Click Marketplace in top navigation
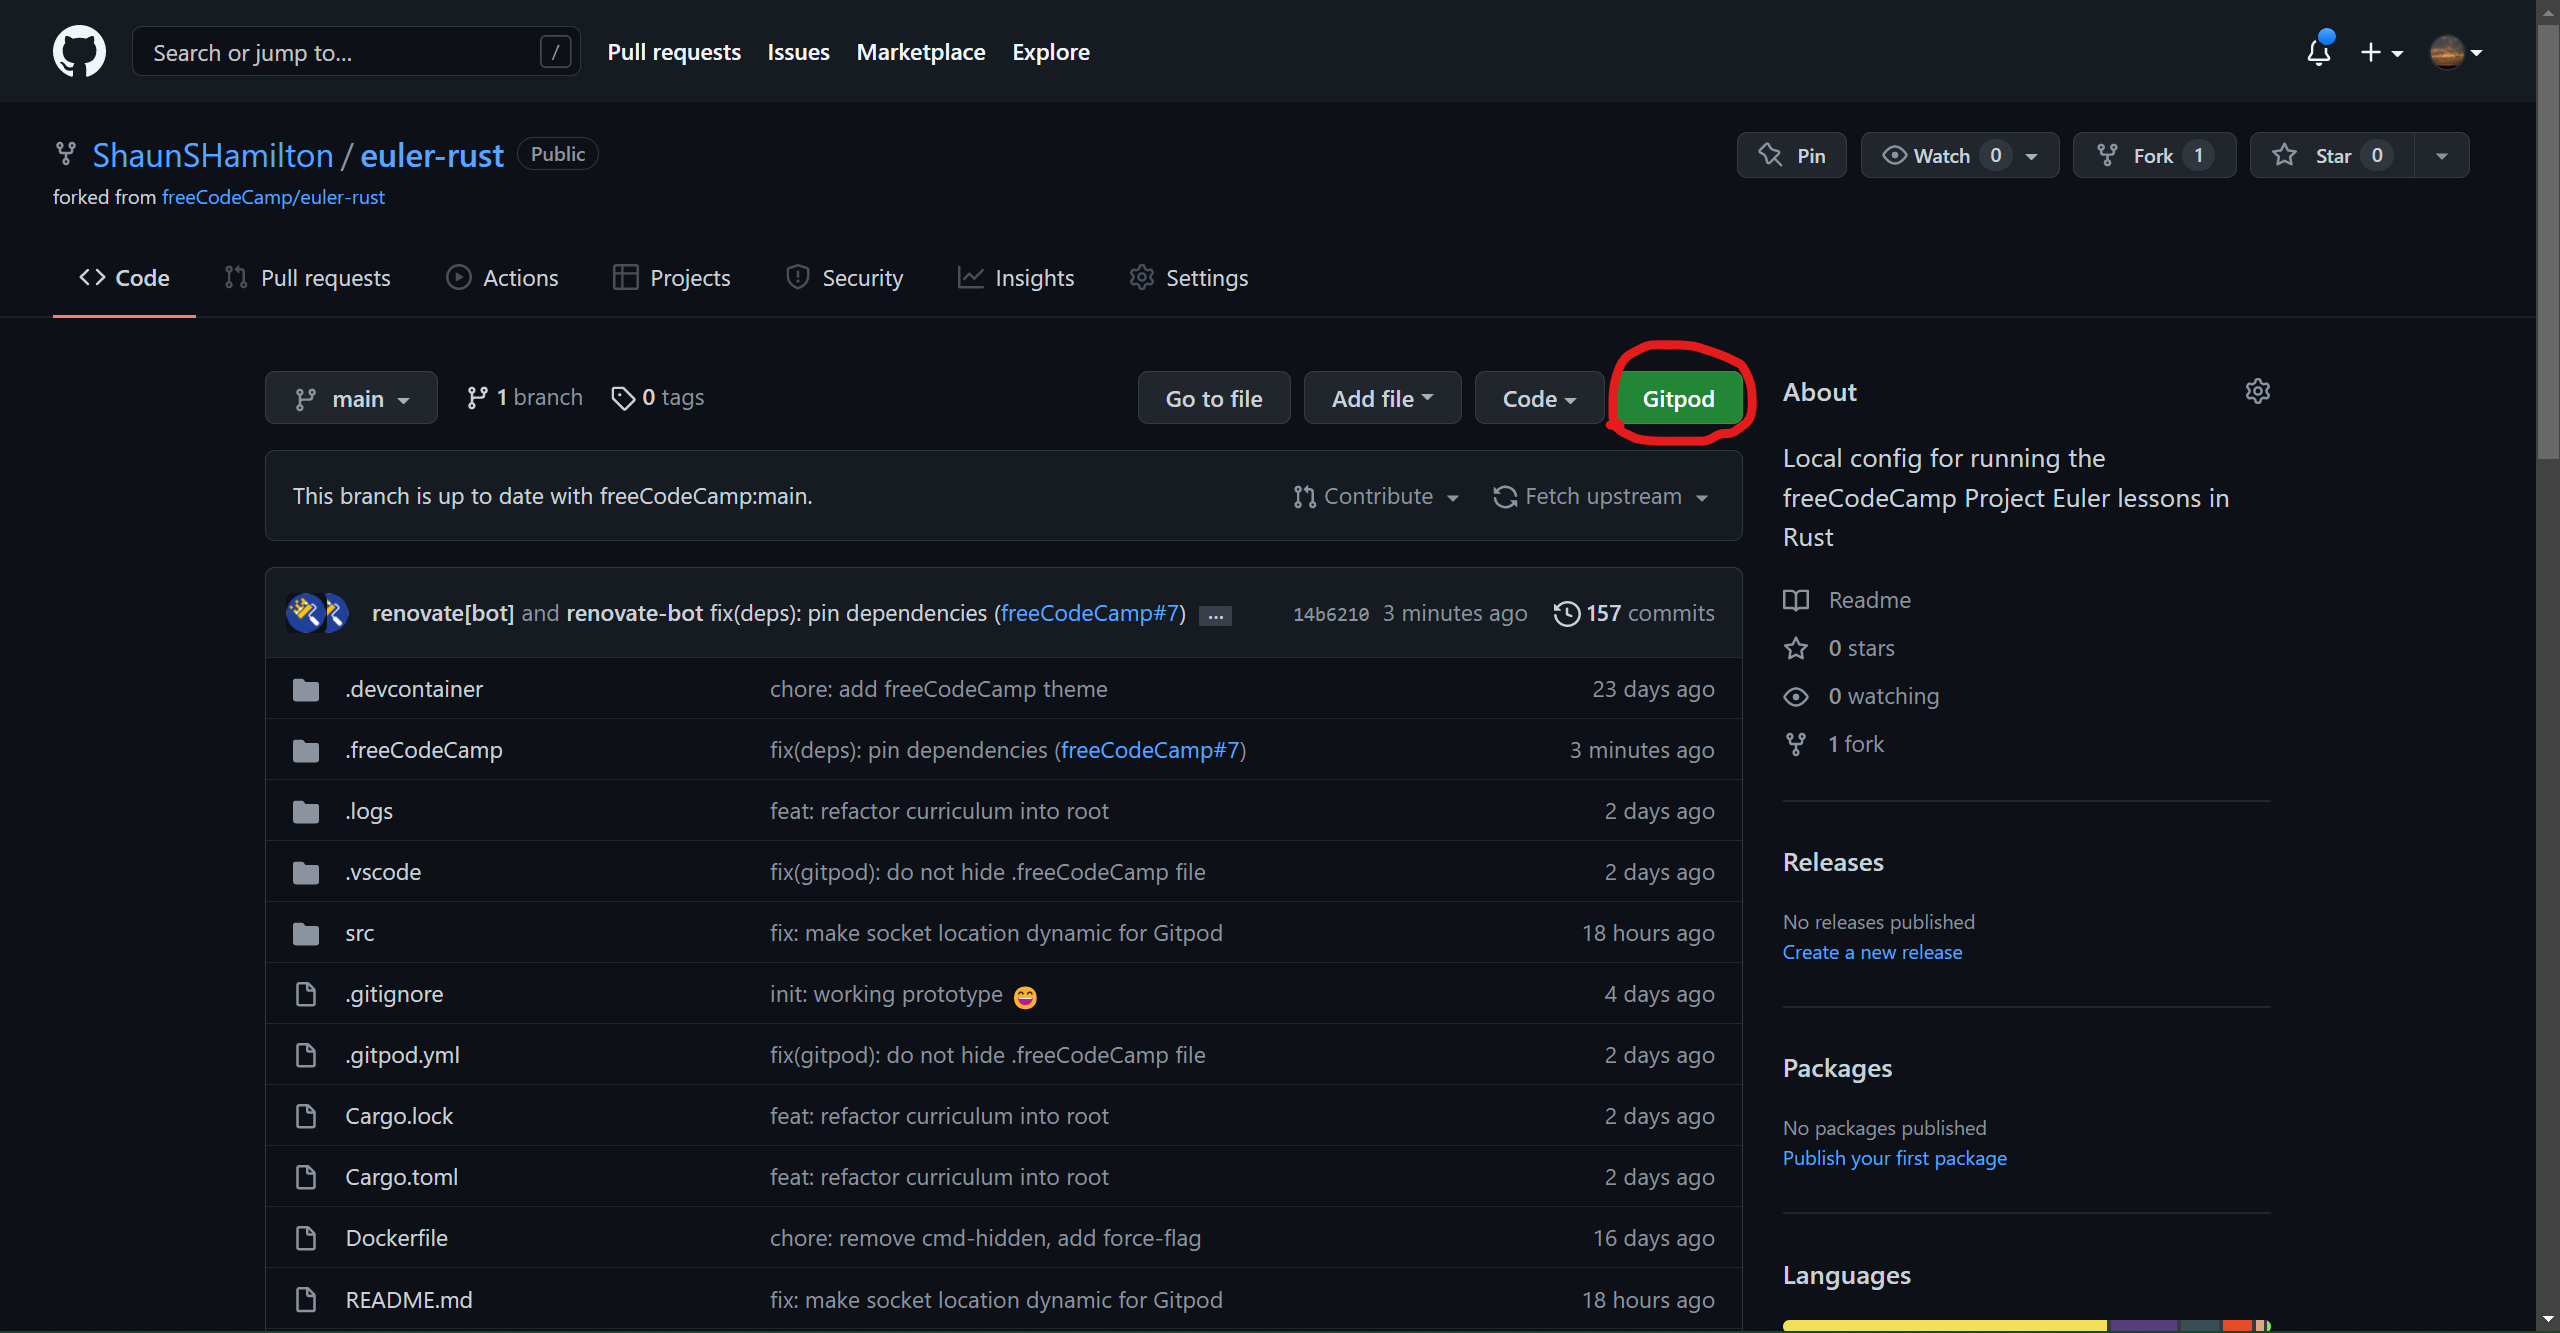The width and height of the screenshot is (2560, 1333). coord(921,52)
